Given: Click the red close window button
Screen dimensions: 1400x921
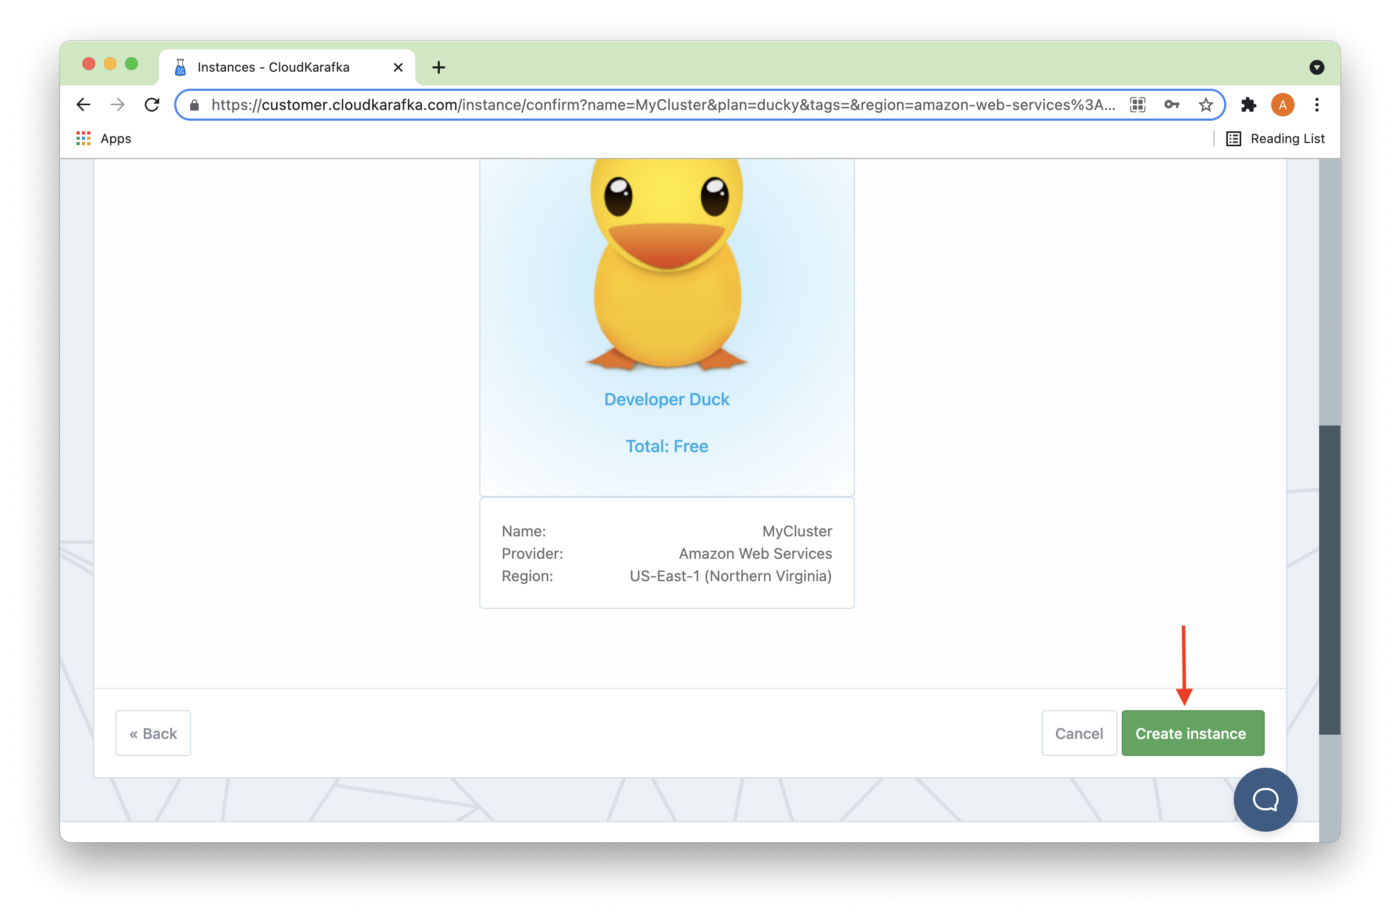Looking at the screenshot, I should [x=88, y=64].
